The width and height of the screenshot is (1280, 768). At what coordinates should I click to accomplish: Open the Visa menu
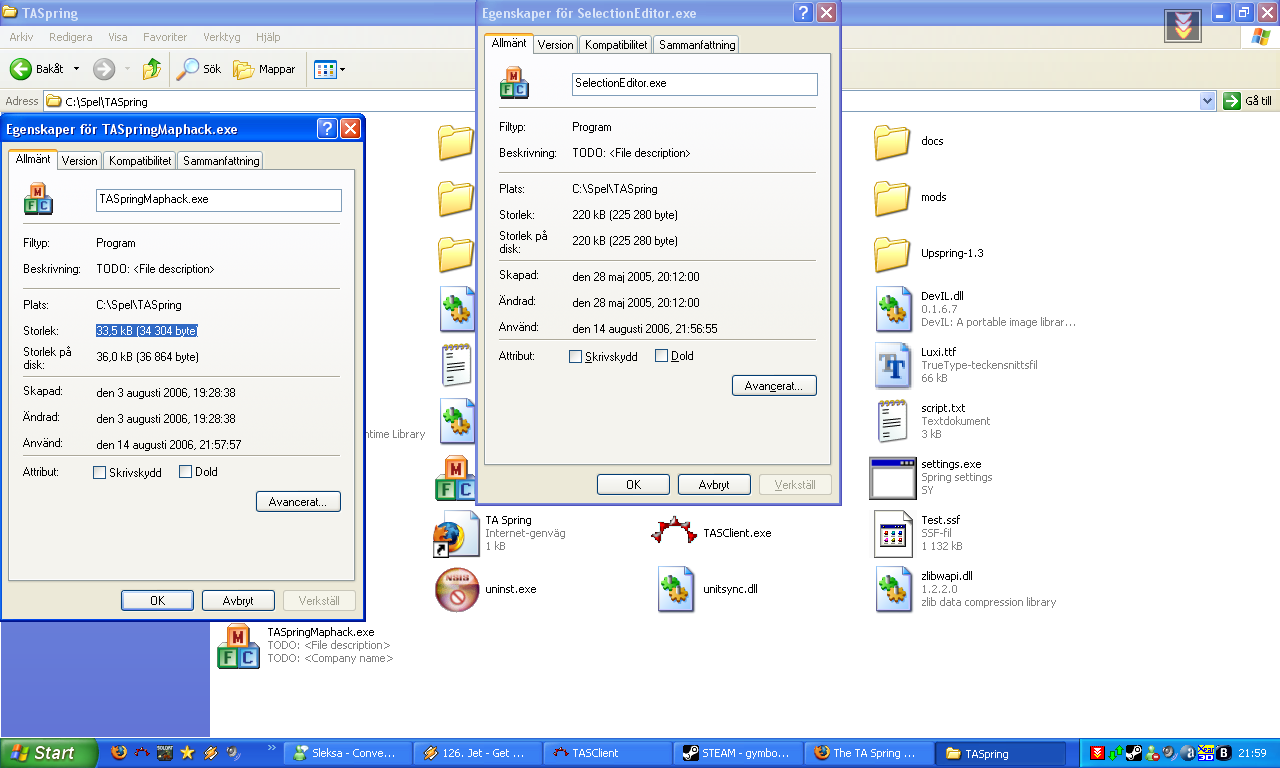(x=118, y=37)
